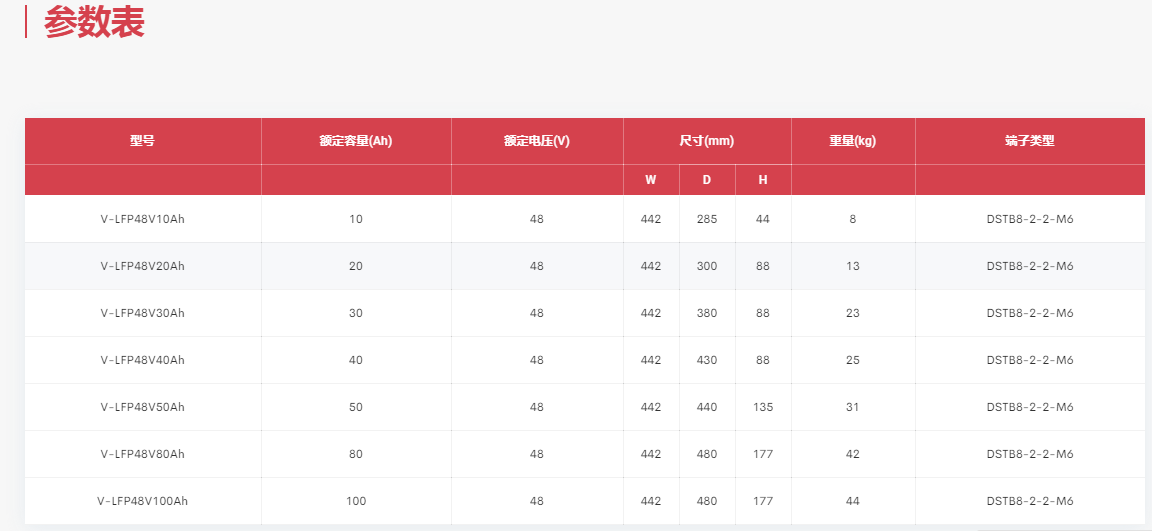Select the W dimension sub-header
This screenshot has width=1152, height=531.
point(651,180)
